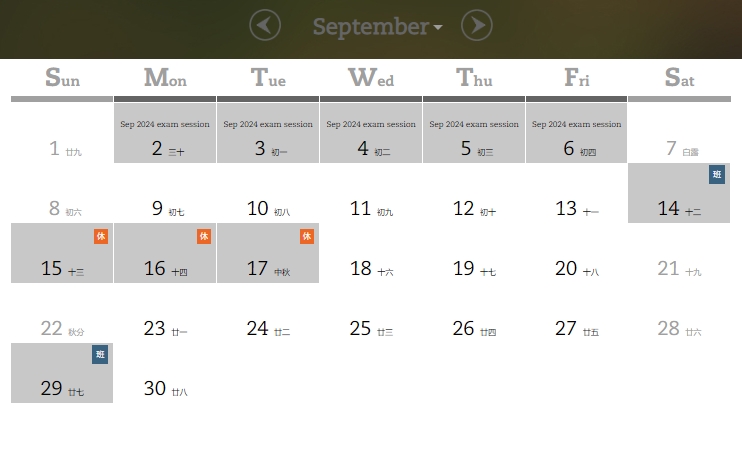The width and height of the screenshot is (742, 455).
Task: Click the 班 workday badge on the 29th
Action: click(x=100, y=355)
